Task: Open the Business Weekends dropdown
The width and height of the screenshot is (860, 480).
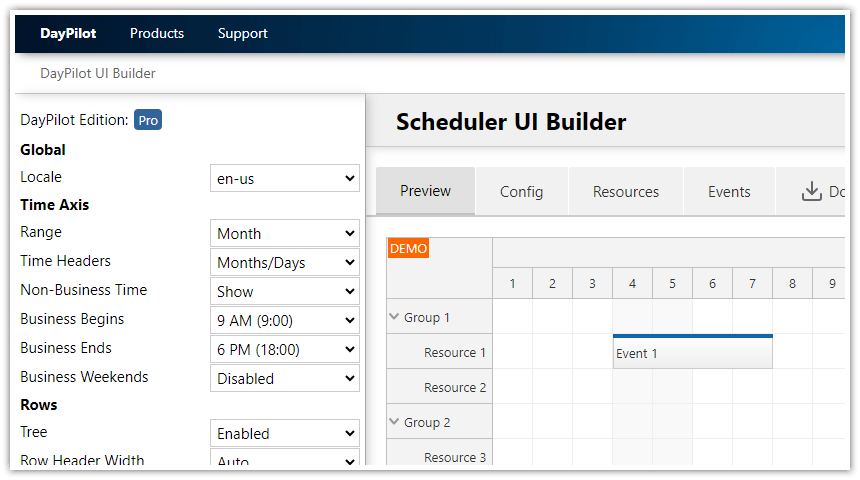Action: [285, 379]
